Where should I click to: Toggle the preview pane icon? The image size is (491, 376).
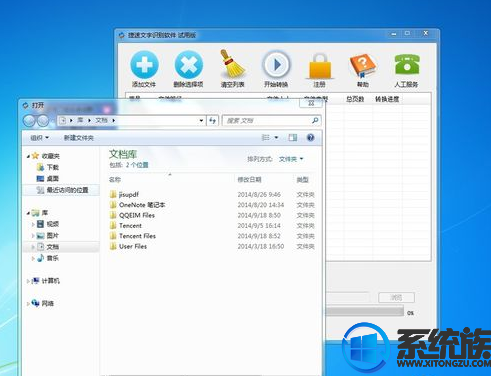click(293, 137)
